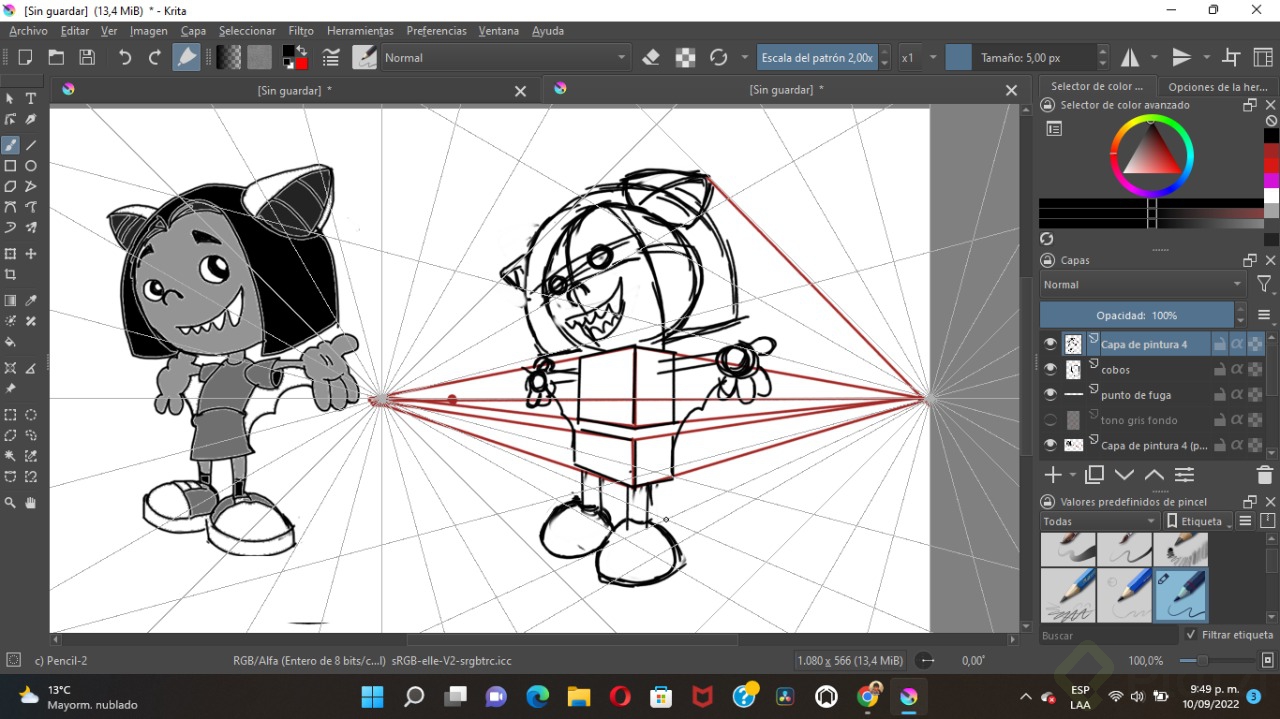
Task: Expand the 'Todas' brush tag dropdown
Action: (1100, 521)
